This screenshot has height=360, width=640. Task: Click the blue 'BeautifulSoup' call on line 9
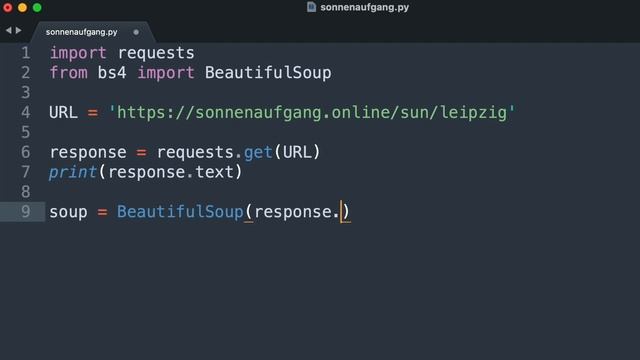[180, 212]
